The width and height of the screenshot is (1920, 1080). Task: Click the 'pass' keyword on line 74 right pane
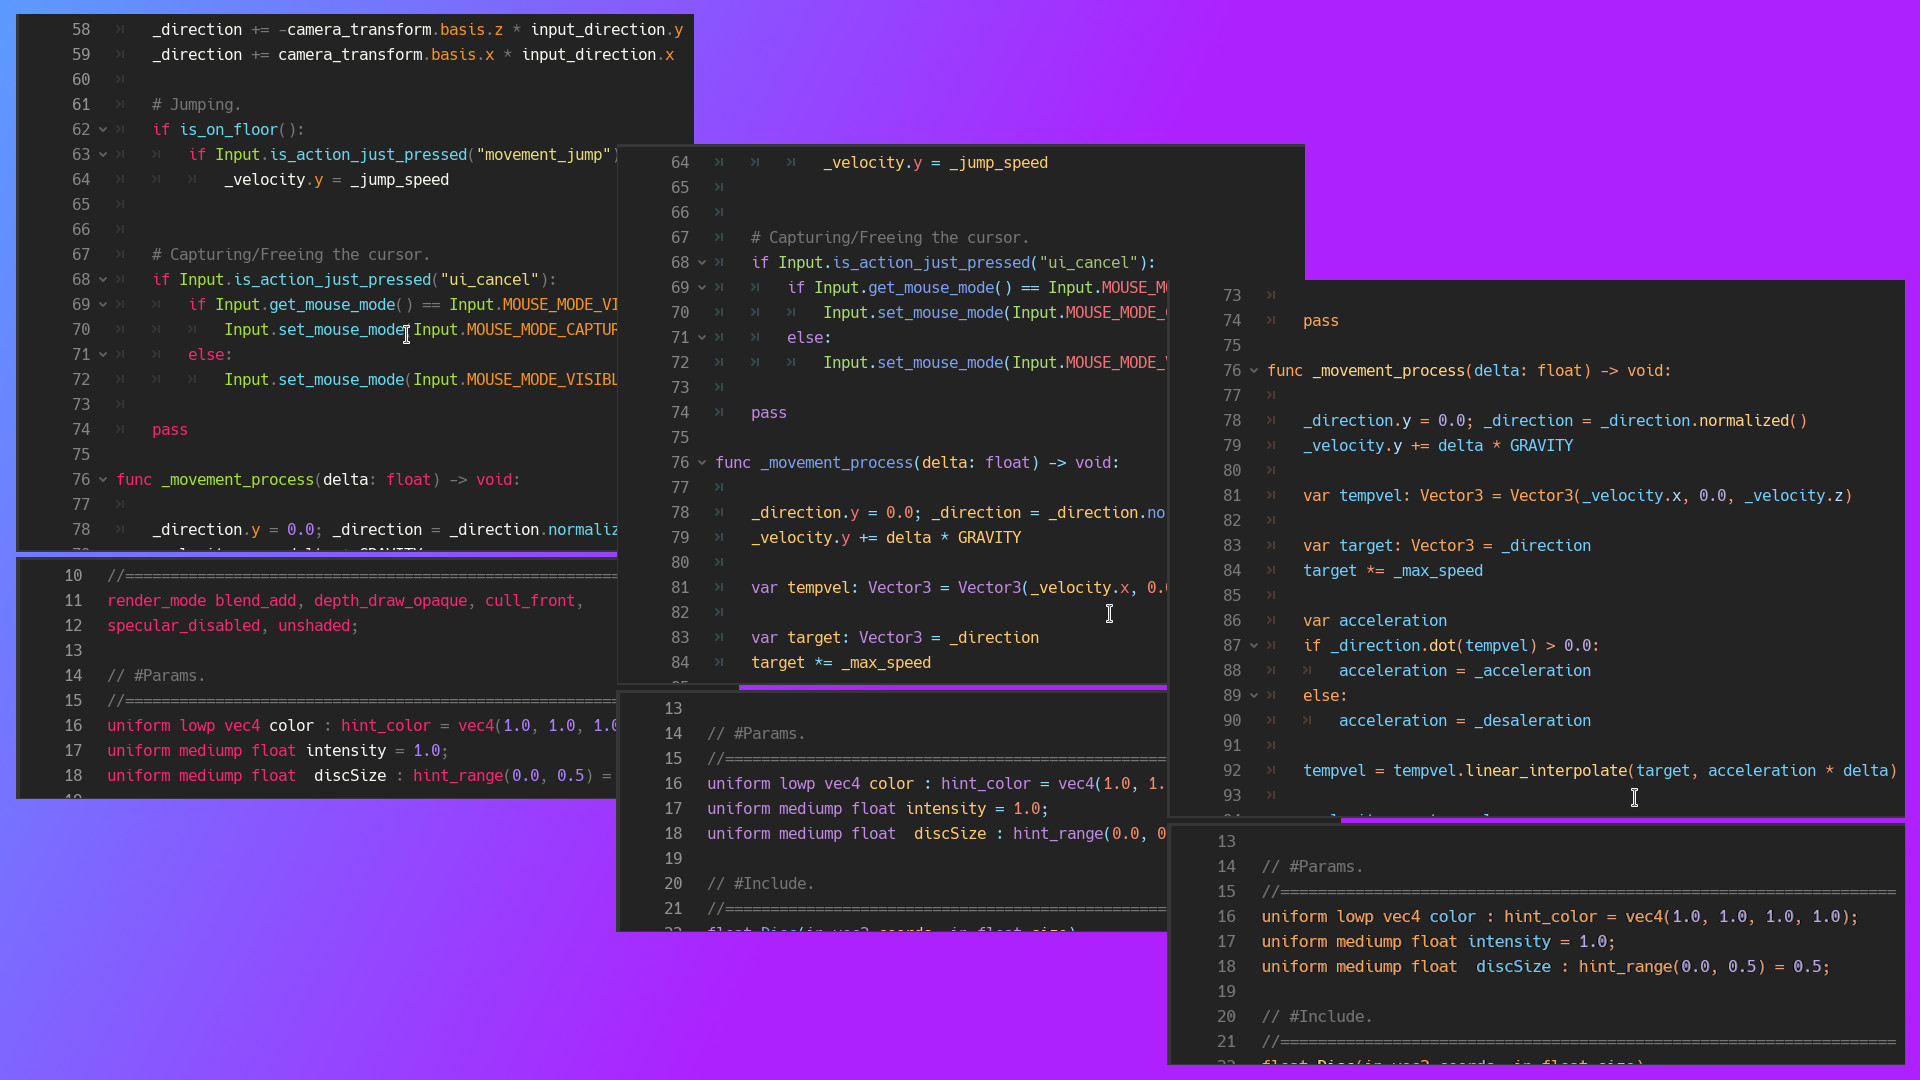coord(1320,321)
